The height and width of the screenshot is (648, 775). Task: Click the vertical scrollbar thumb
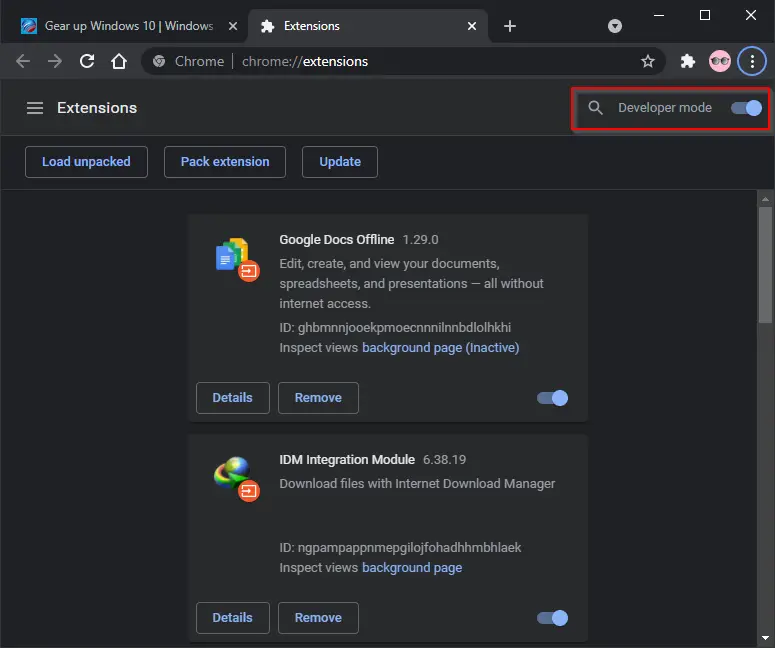[x=765, y=265]
